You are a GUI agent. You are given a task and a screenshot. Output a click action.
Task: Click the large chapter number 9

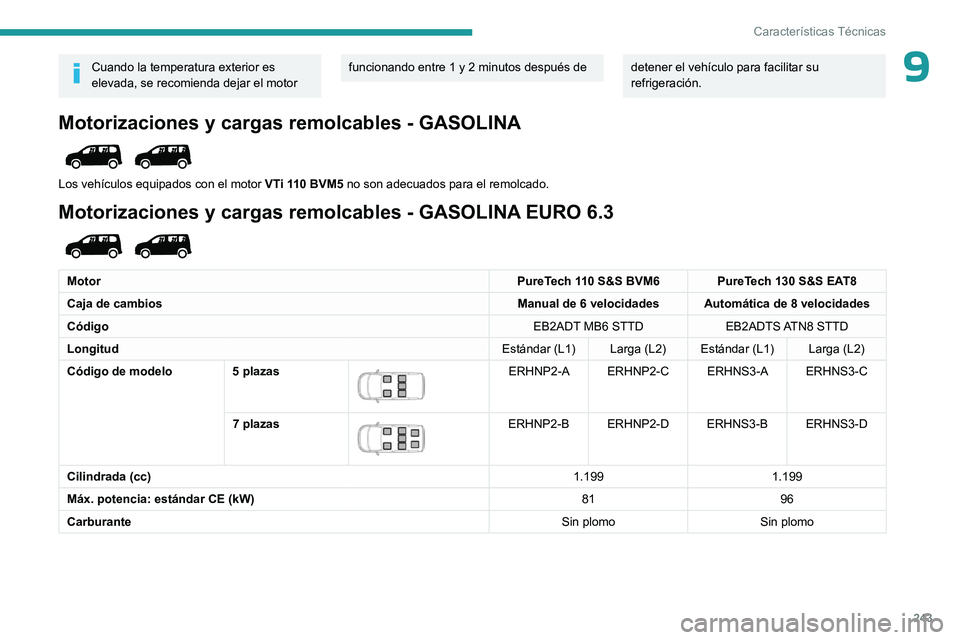coord(916,67)
